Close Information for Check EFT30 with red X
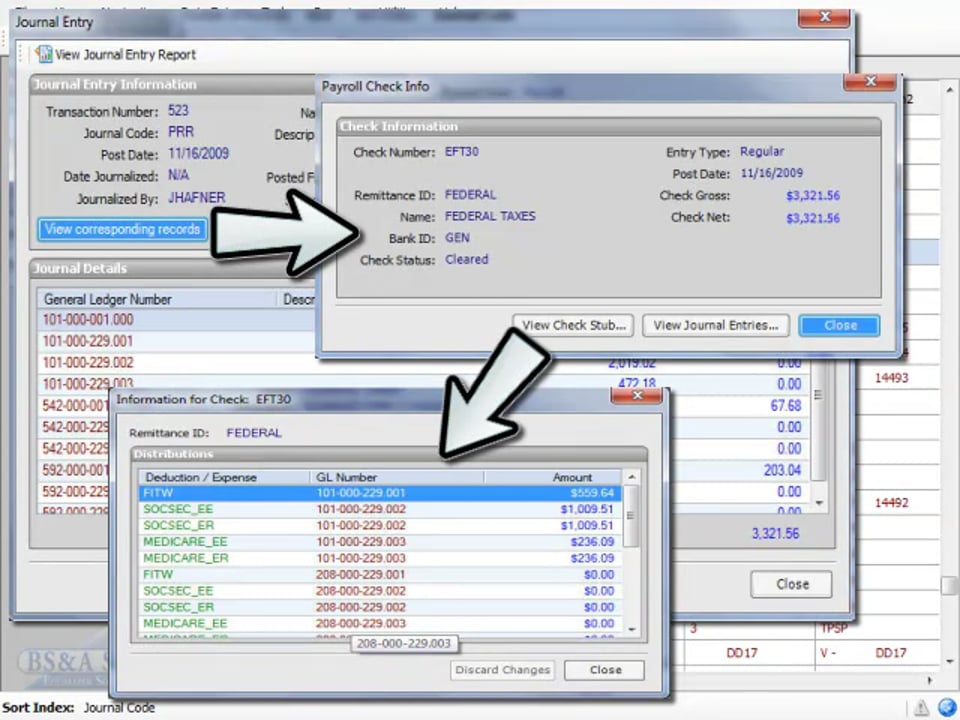 coord(637,396)
